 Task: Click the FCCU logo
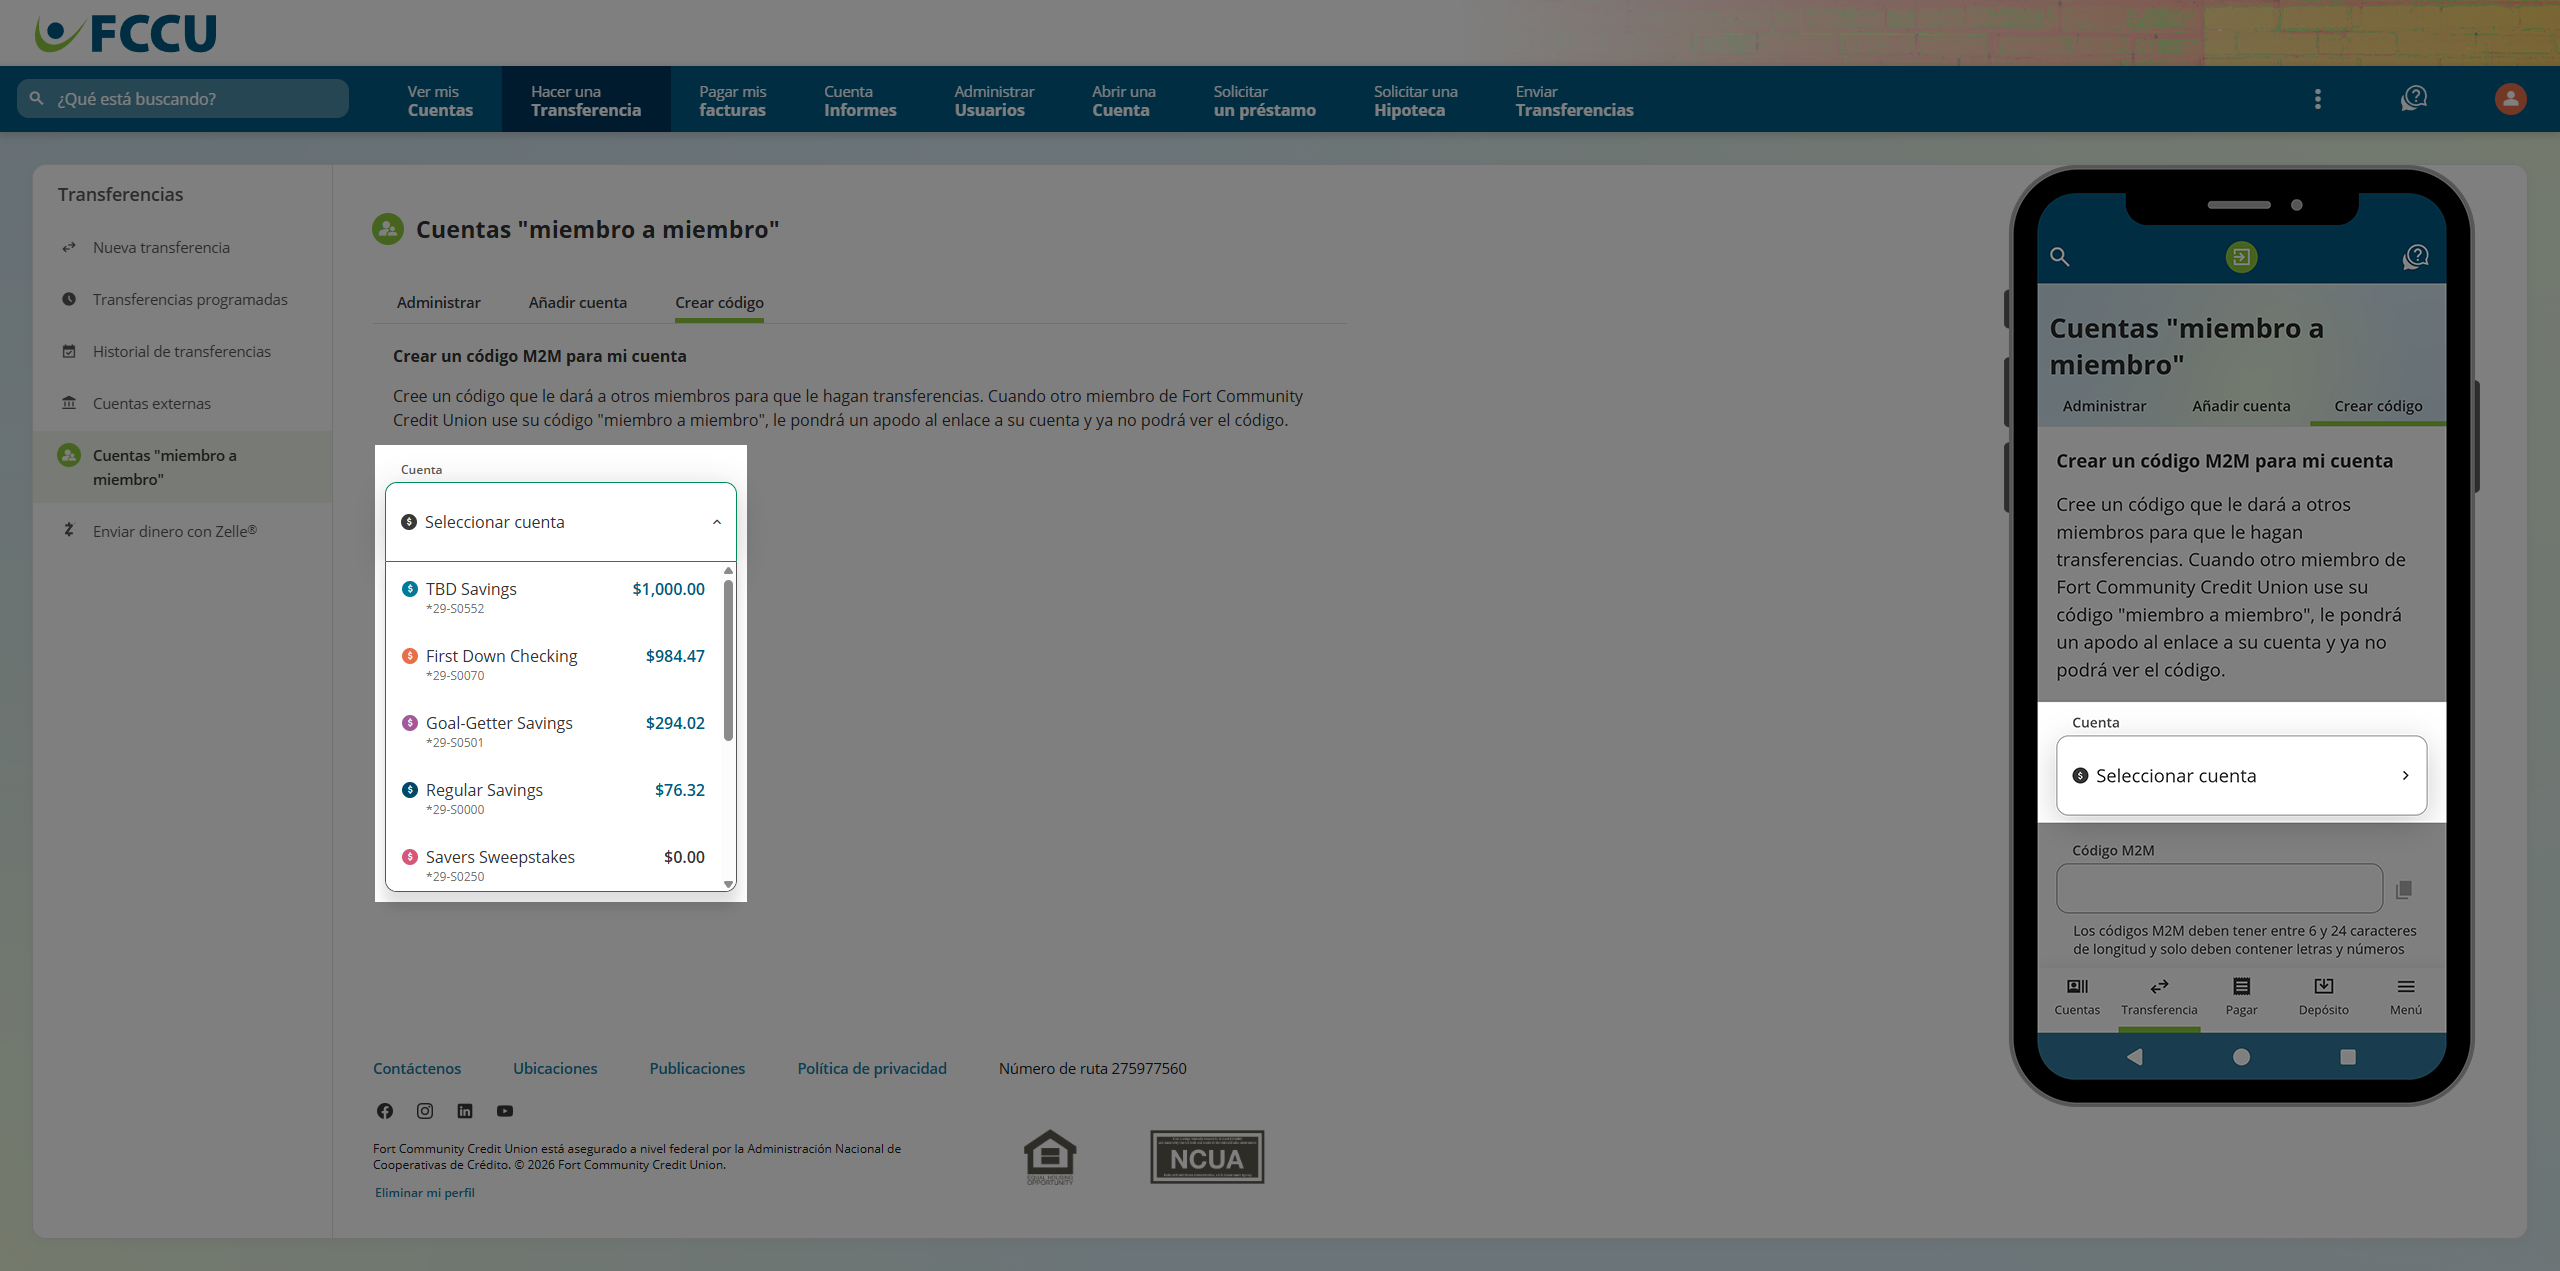(x=125, y=33)
